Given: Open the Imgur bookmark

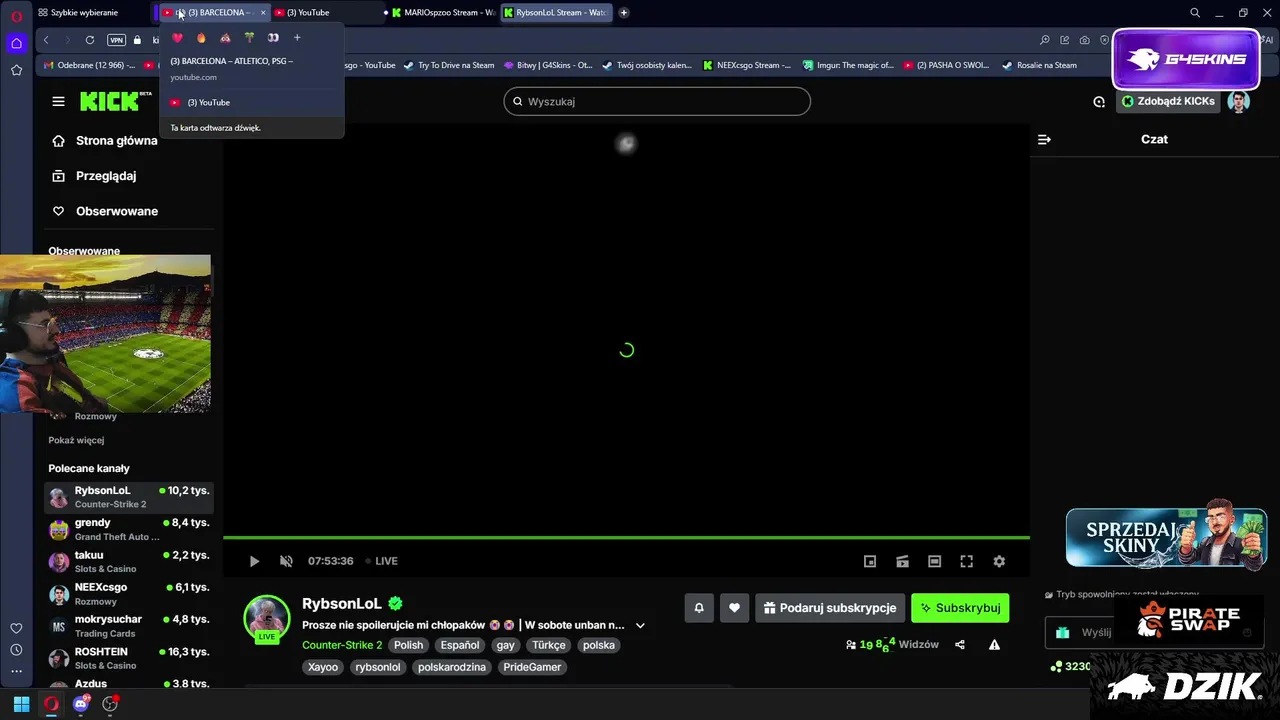Looking at the screenshot, I should click(x=848, y=65).
